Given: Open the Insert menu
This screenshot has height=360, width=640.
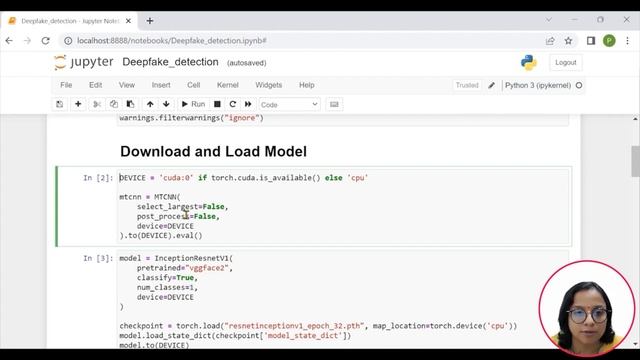Looking at the screenshot, I should 161,85.
